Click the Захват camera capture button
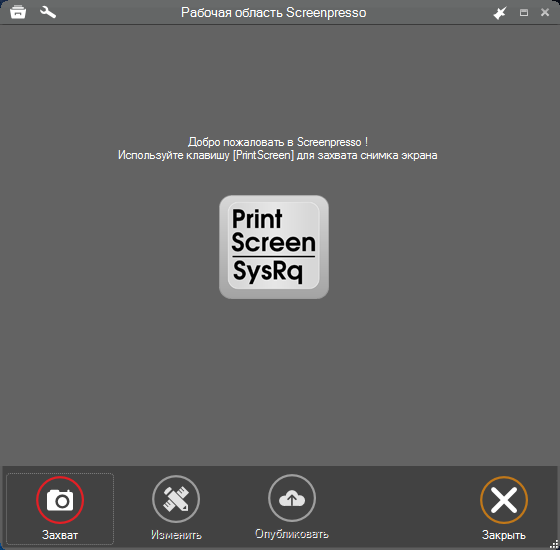The image size is (560, 550). (60, 508)
